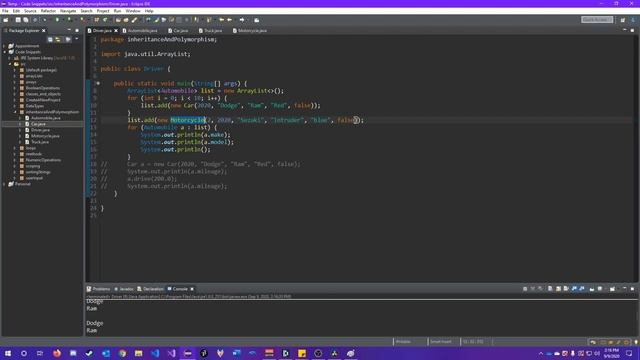
Task: Select the NumericOperations package
Action: point(43,160)
